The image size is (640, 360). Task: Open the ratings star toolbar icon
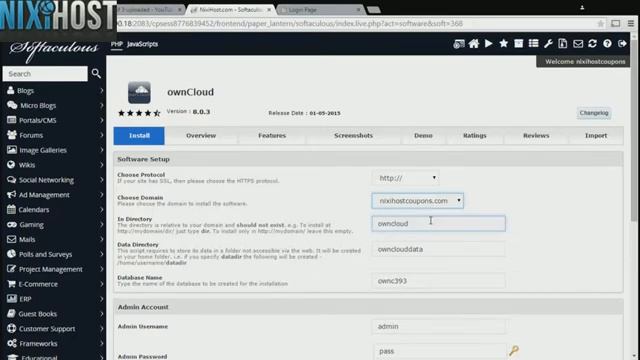point(504,44)
